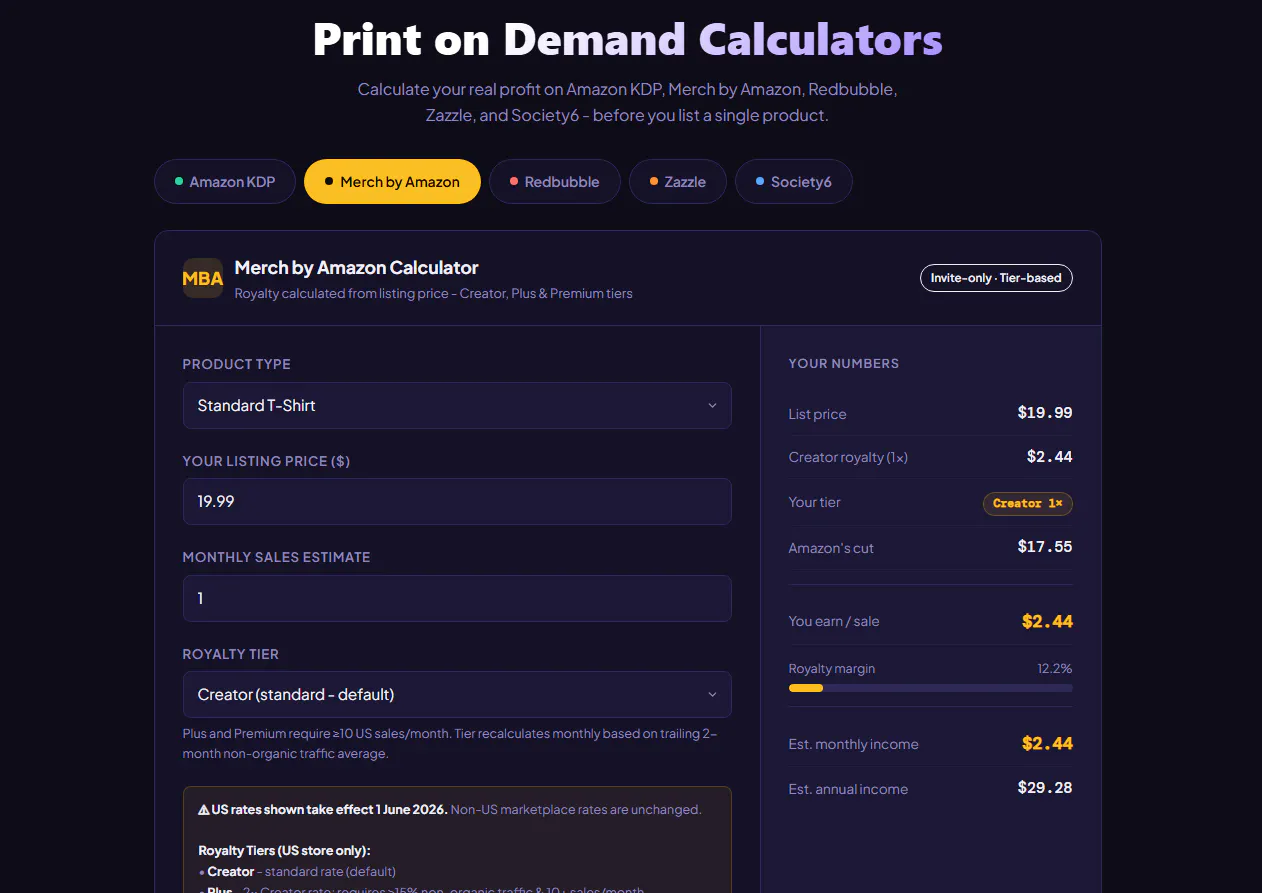The image size is (1262, 893).
Task: Click the Amazon's cut $17.55 value
Action: 1045,547
